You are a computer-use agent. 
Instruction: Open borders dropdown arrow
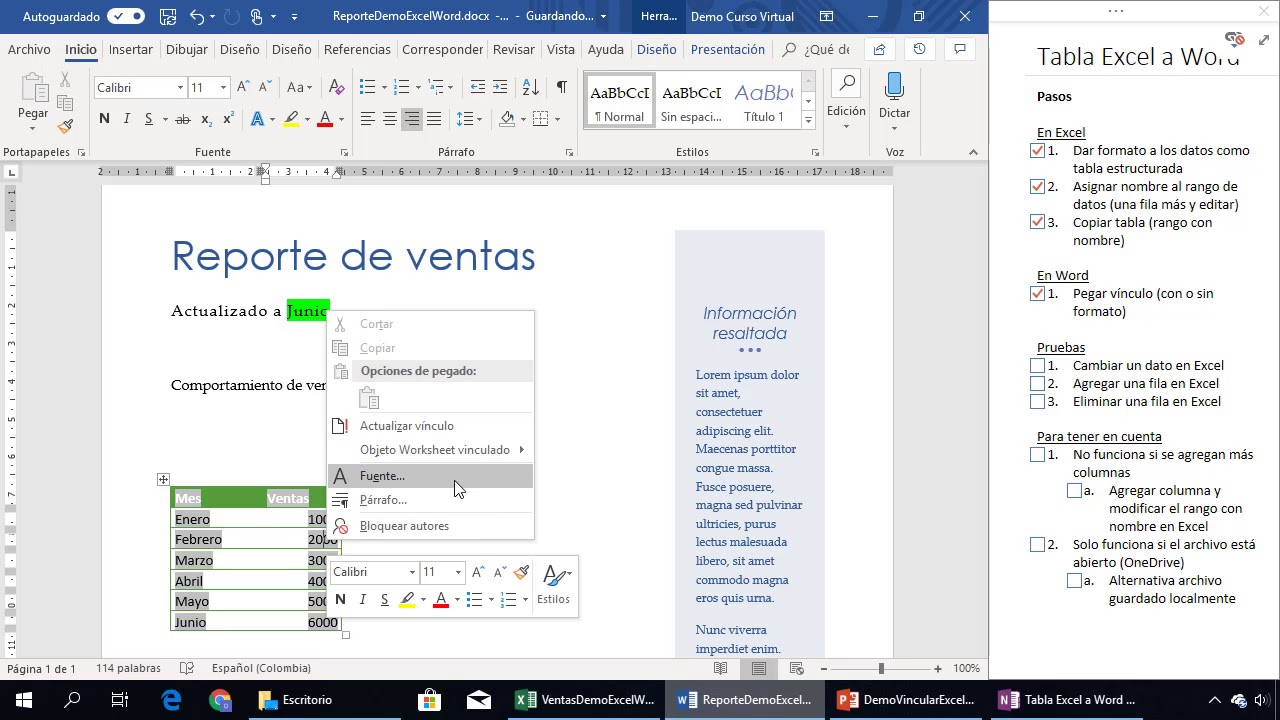557,119
